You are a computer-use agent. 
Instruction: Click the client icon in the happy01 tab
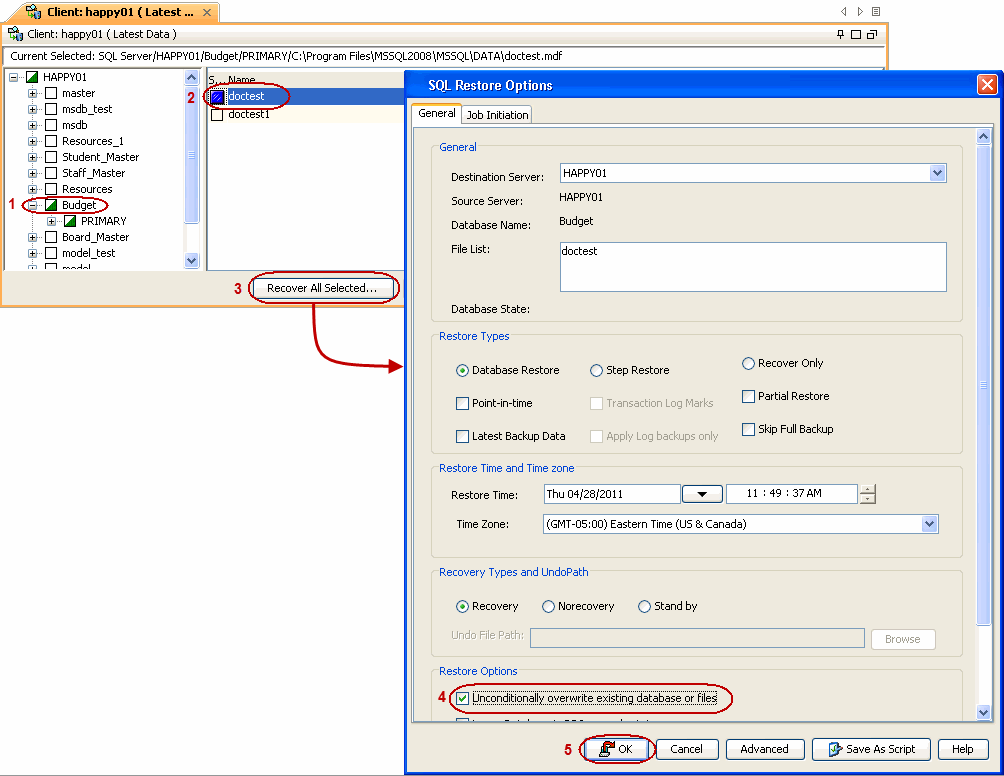pyautogui.click(x=33, y=12)
